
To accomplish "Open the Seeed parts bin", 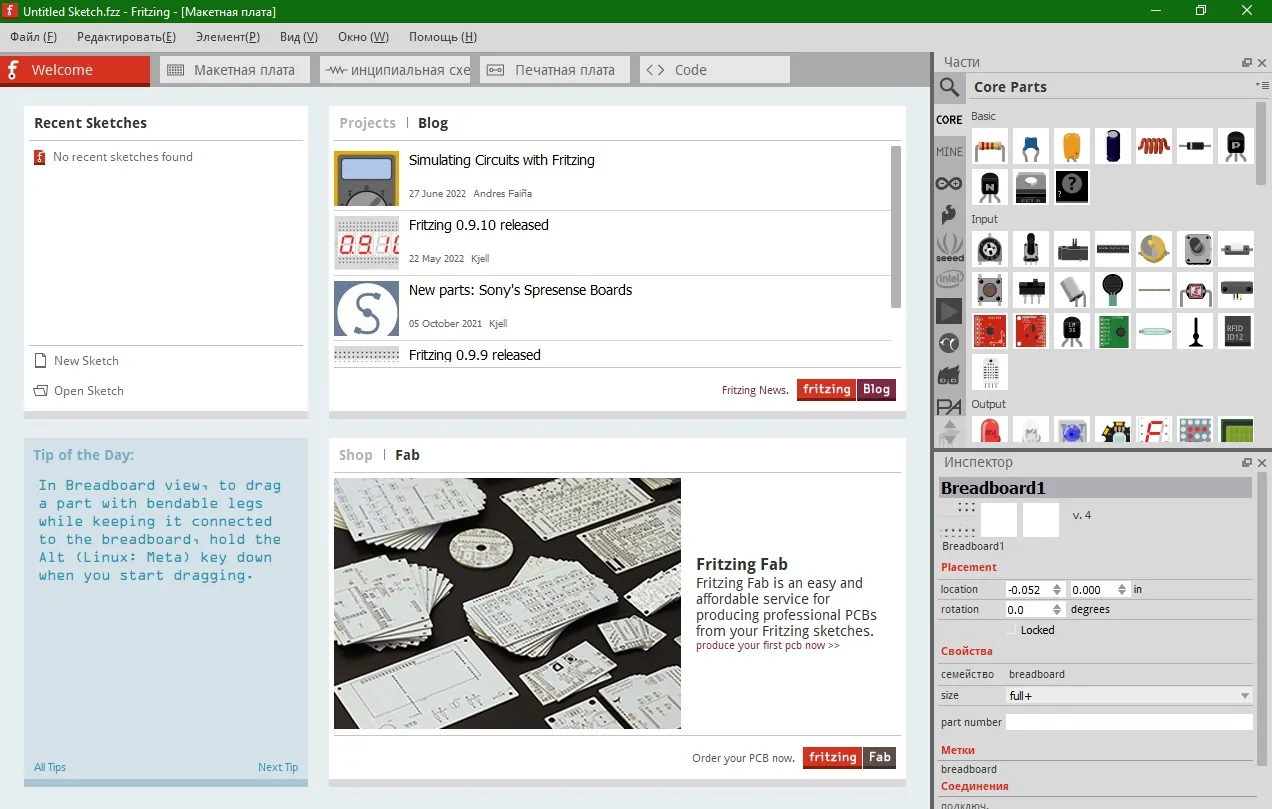I will coord(949,247).
